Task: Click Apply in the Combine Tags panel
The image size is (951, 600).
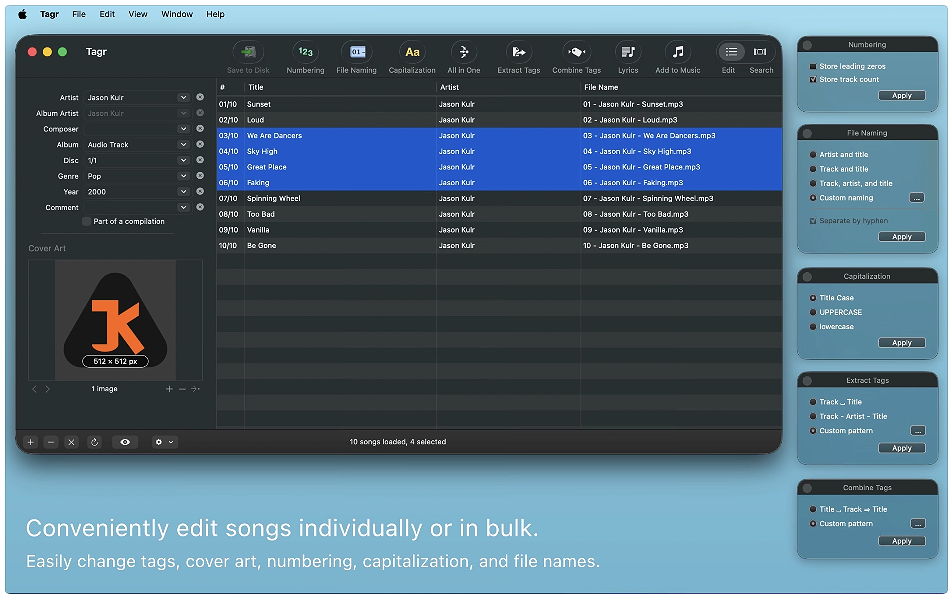Action: [x=901, y=541]
